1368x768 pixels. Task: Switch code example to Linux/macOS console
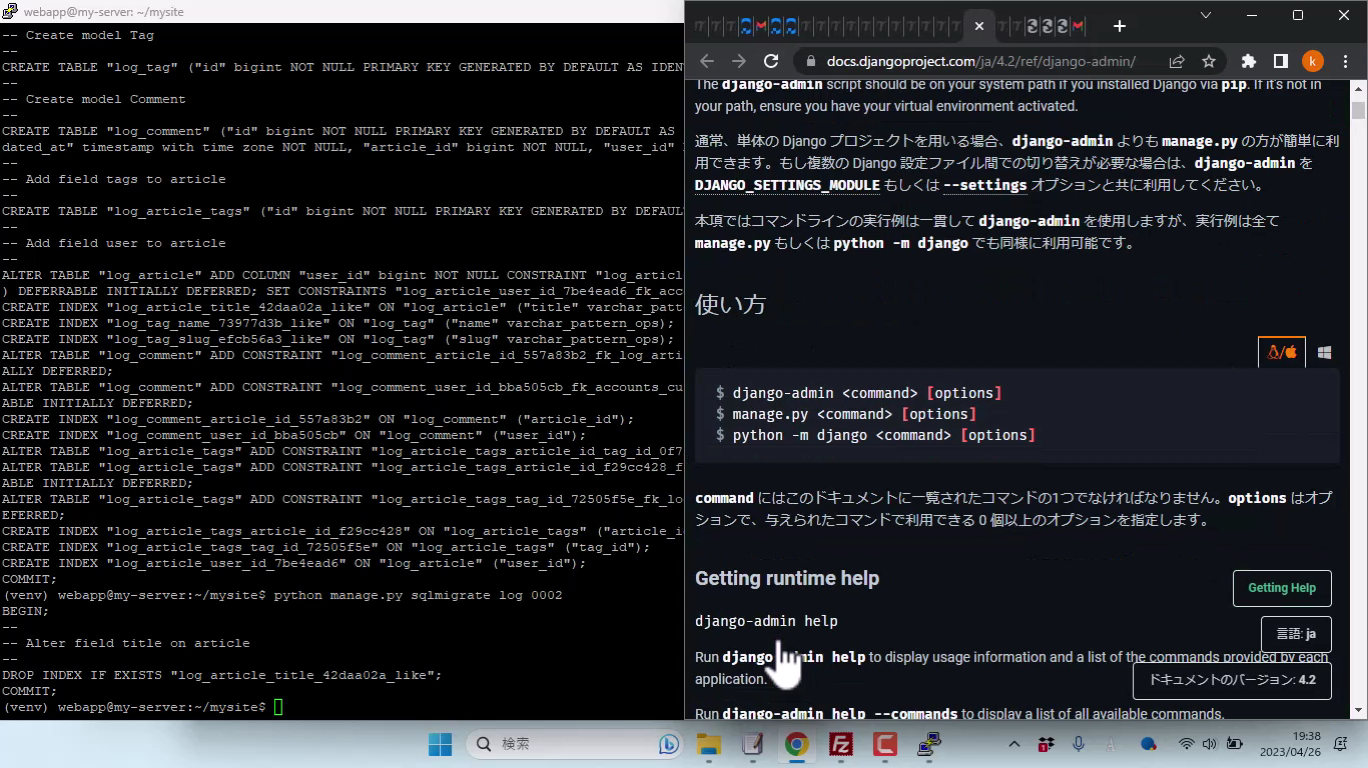(1281, 353)
